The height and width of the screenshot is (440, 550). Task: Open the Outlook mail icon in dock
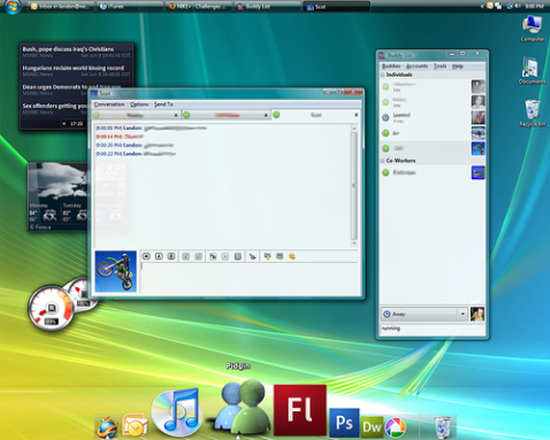[135, 425]
